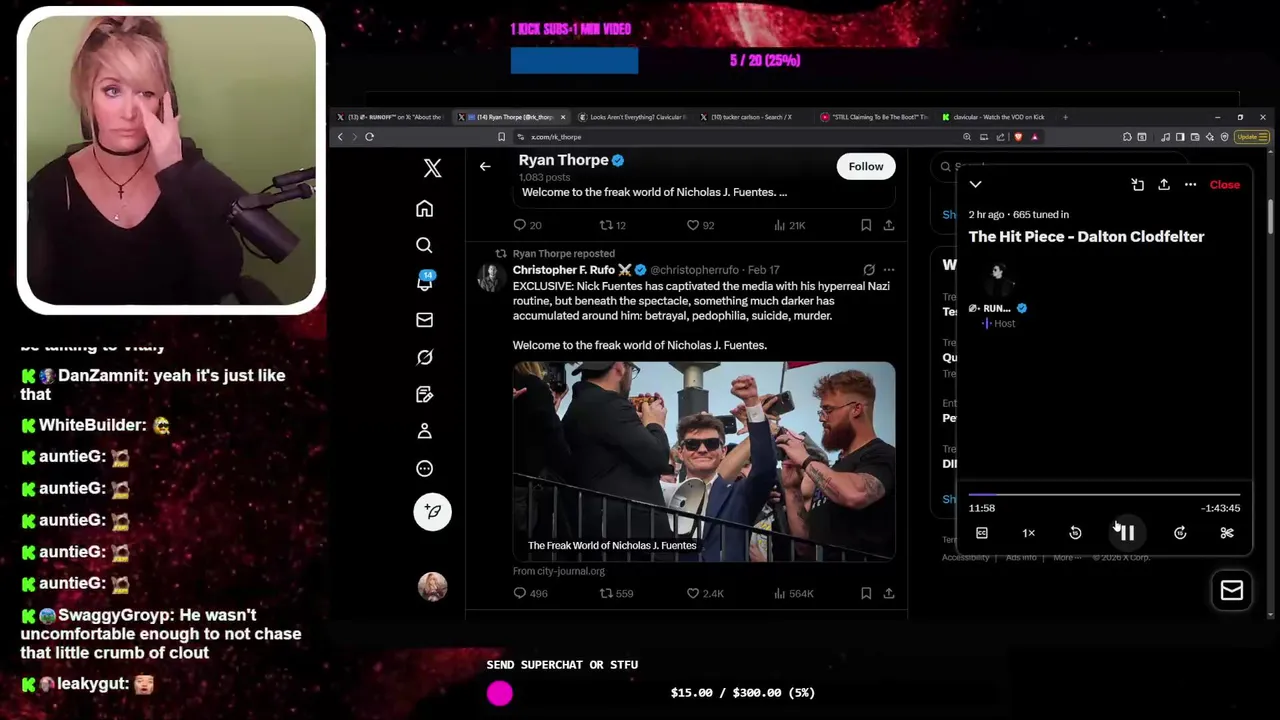Image resolution: width=1280 pixels, height=720 pixels.
Task: Seek on the Space progress bar
Action: pyautogui.click(x=1104, y=494)
